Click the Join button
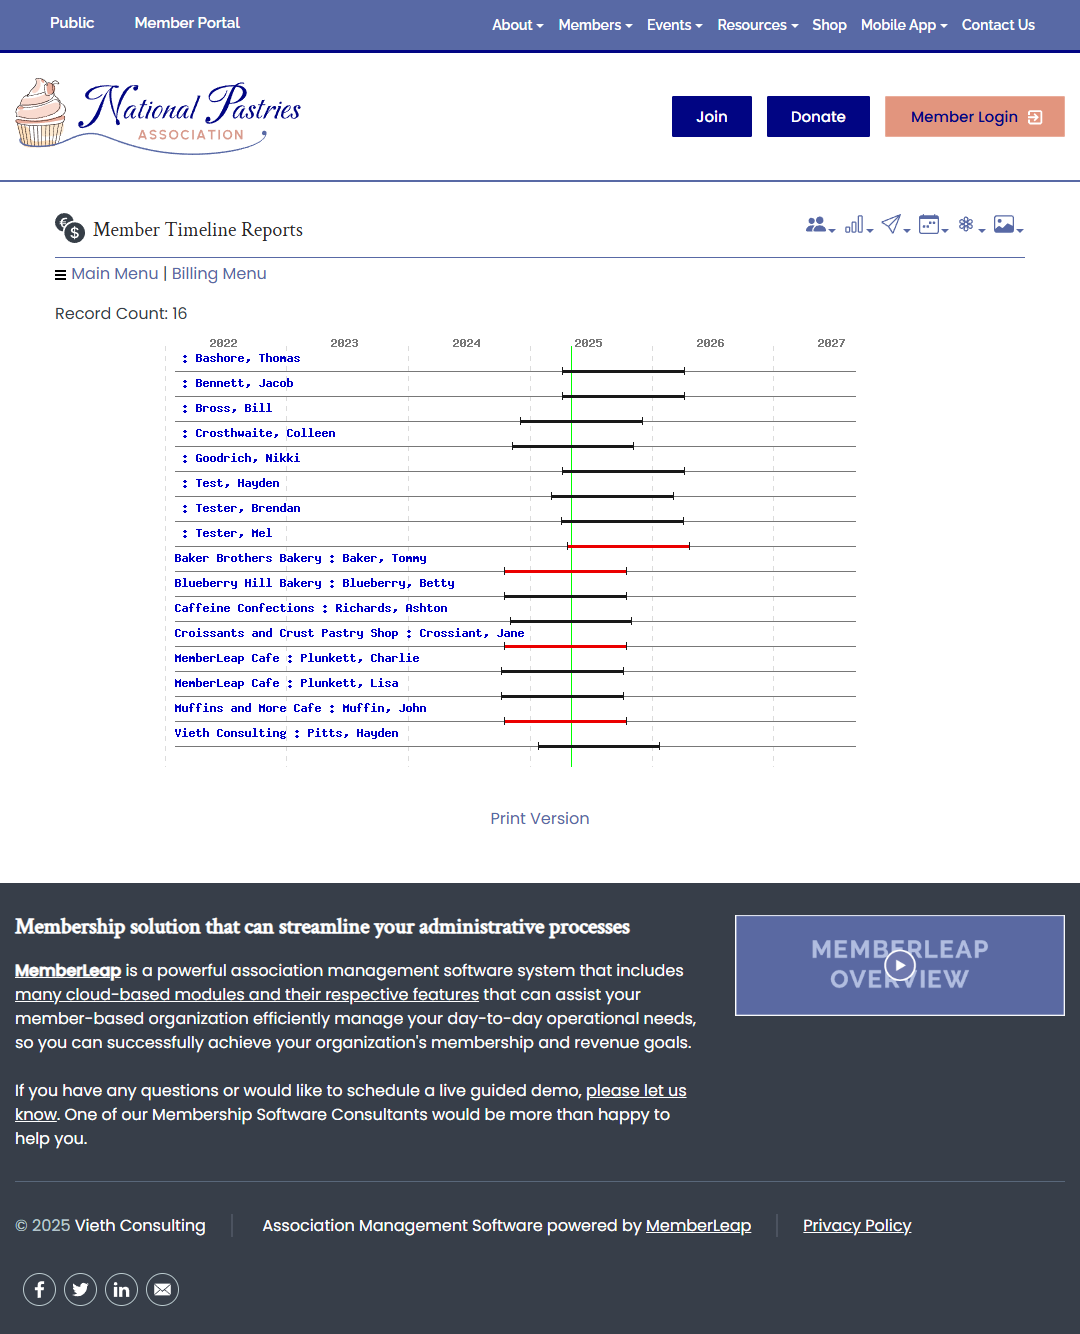This screenshot has height=1334, width=1080. pyautogui.click(x=712, y=117)
